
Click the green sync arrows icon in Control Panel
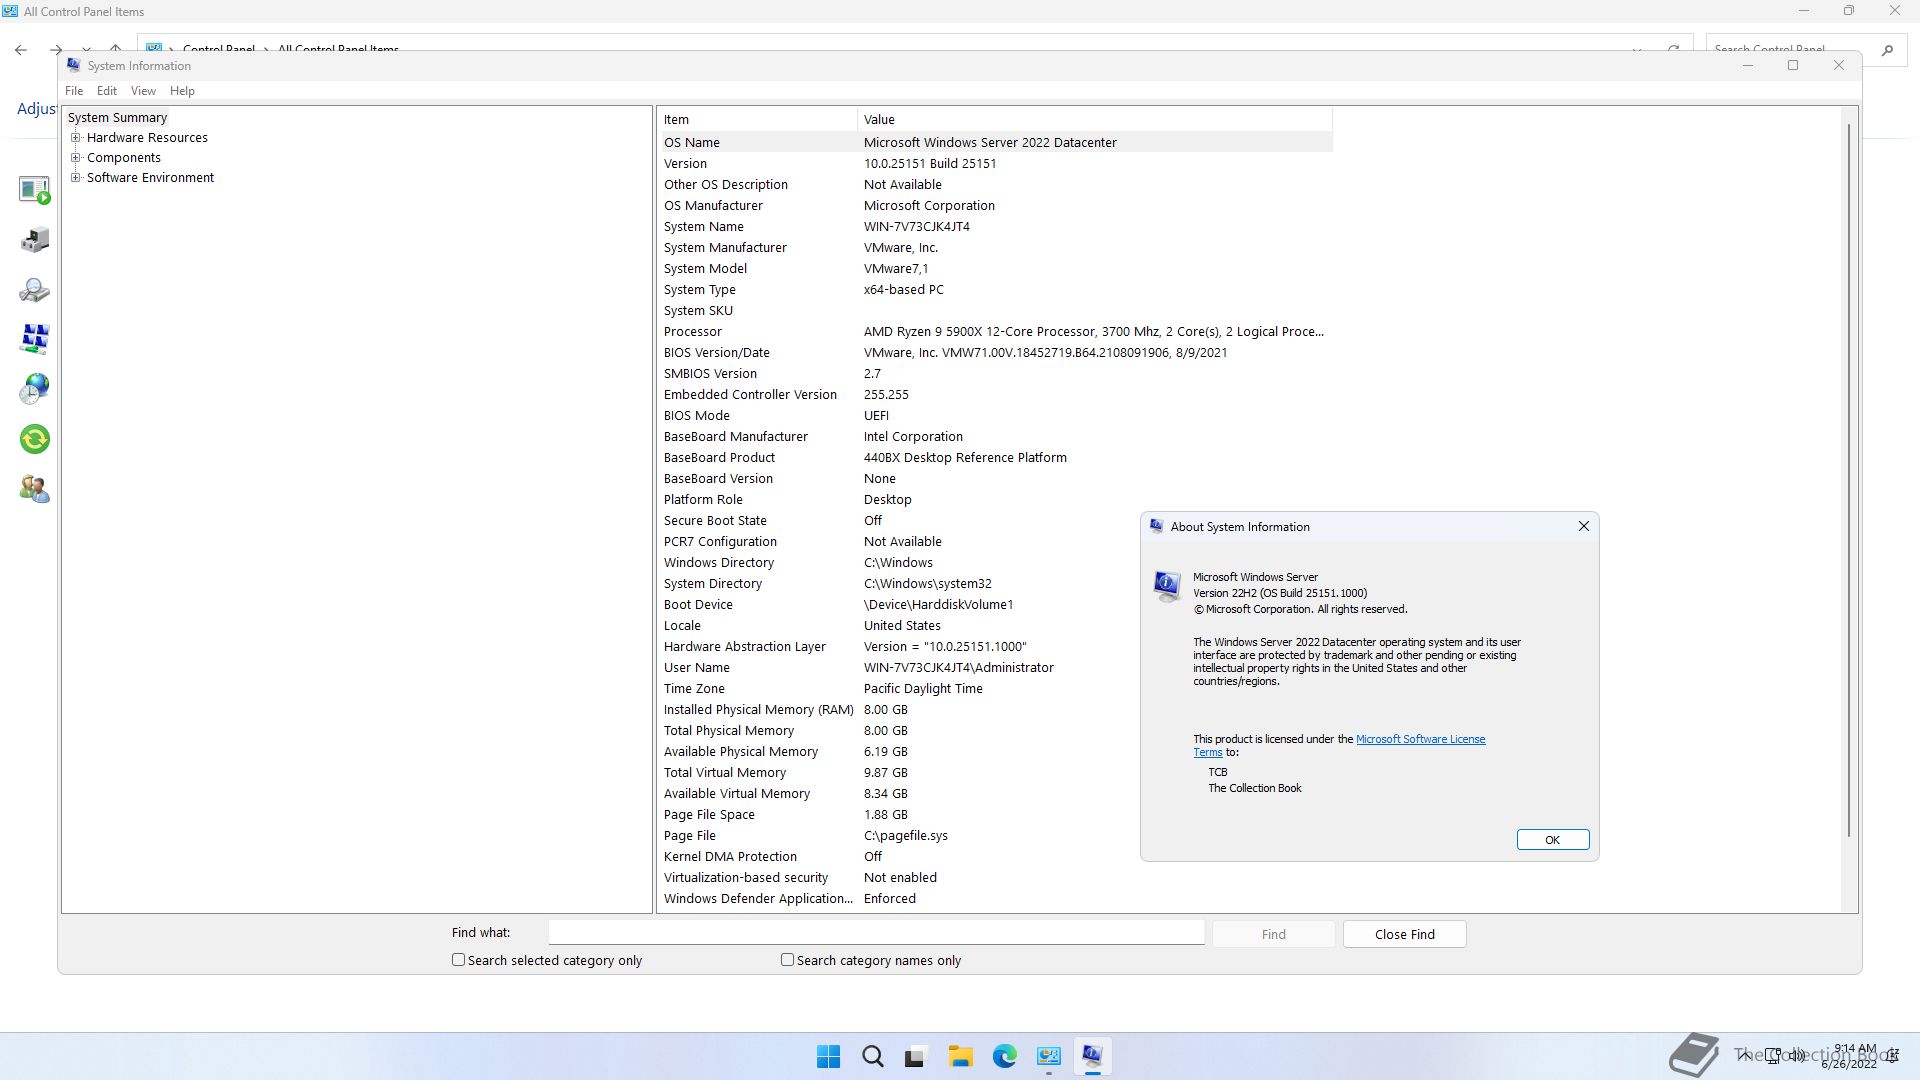[x=34, y=438]
